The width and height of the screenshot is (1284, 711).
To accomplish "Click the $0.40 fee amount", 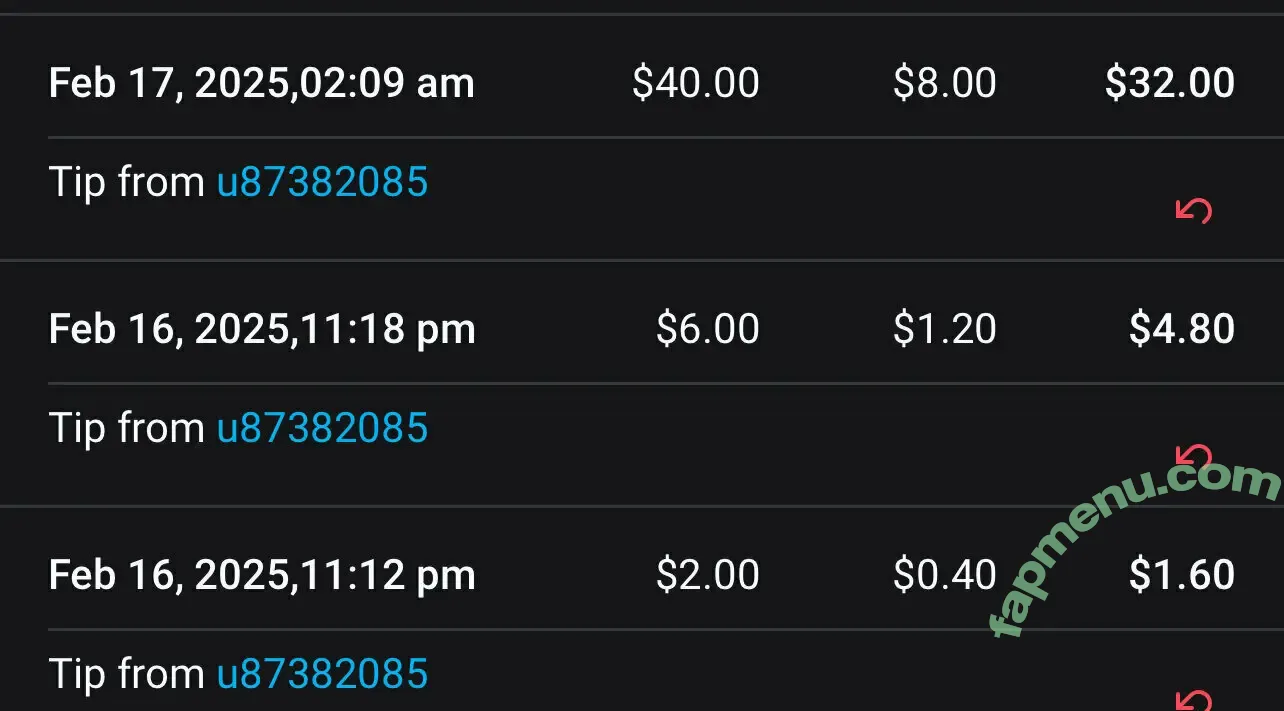I will click(x=944, y=575).
